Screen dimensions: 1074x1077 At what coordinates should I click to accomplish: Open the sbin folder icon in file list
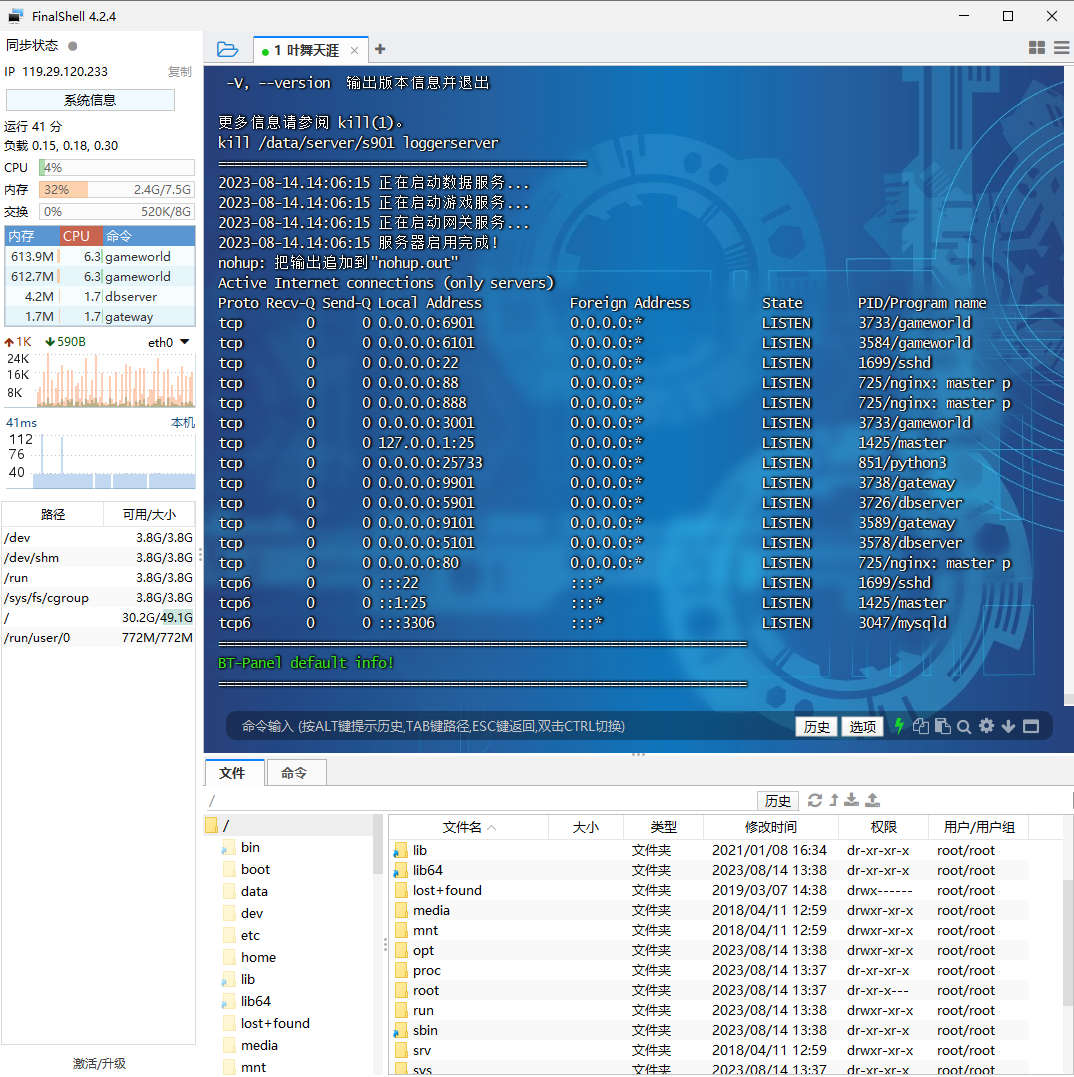[x=401, y=1031]
